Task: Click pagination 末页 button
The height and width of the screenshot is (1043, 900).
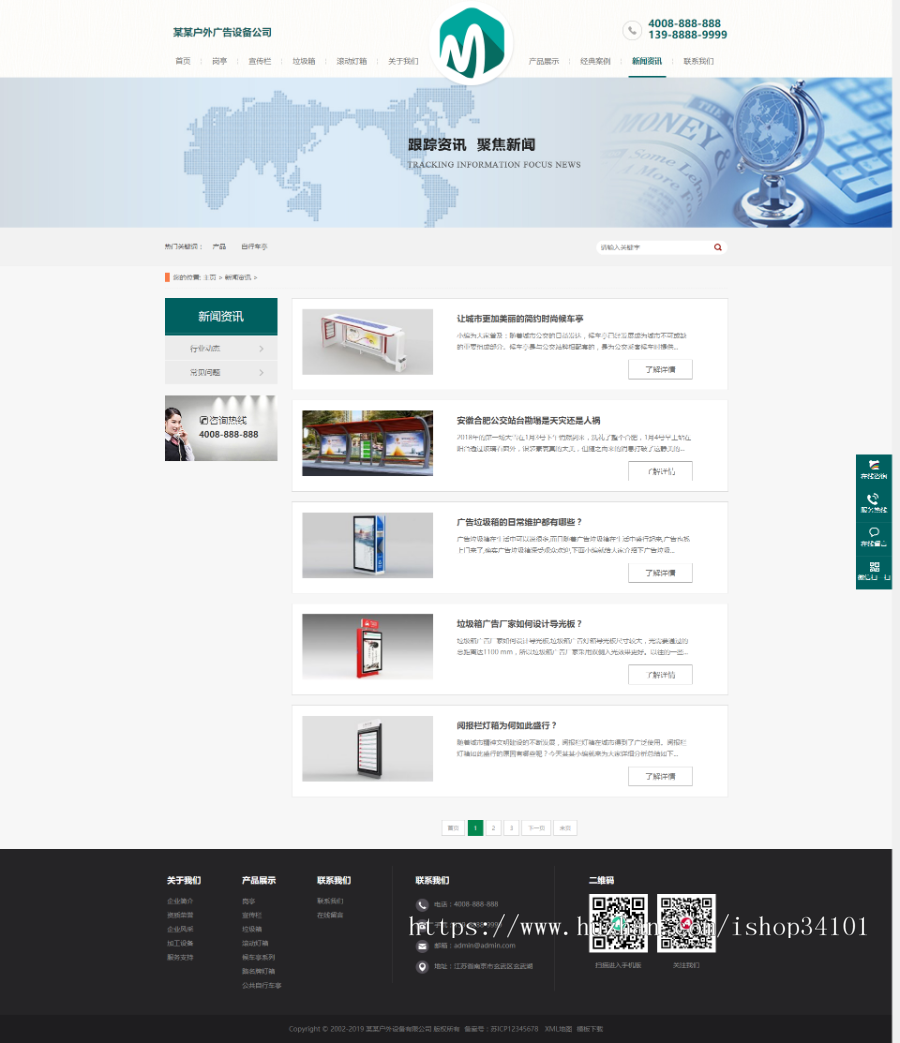Action: tap(565, 828)
